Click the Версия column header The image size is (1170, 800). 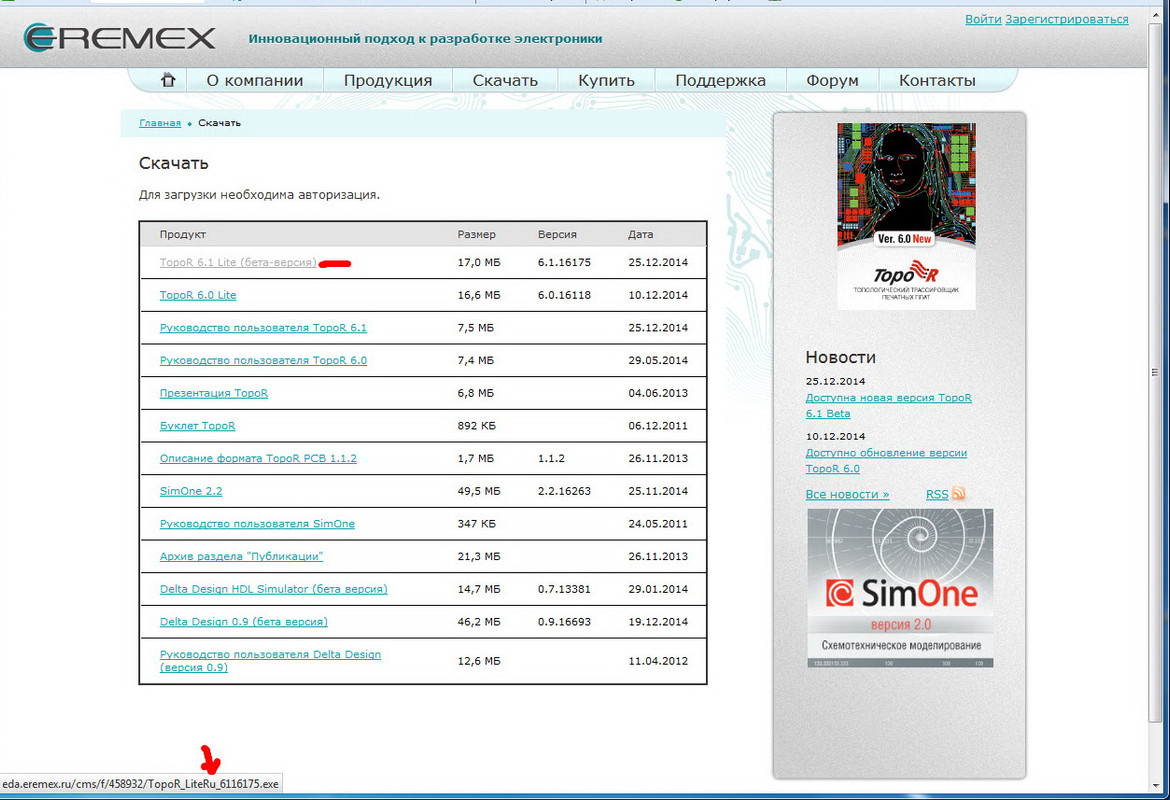click(557, 234)
